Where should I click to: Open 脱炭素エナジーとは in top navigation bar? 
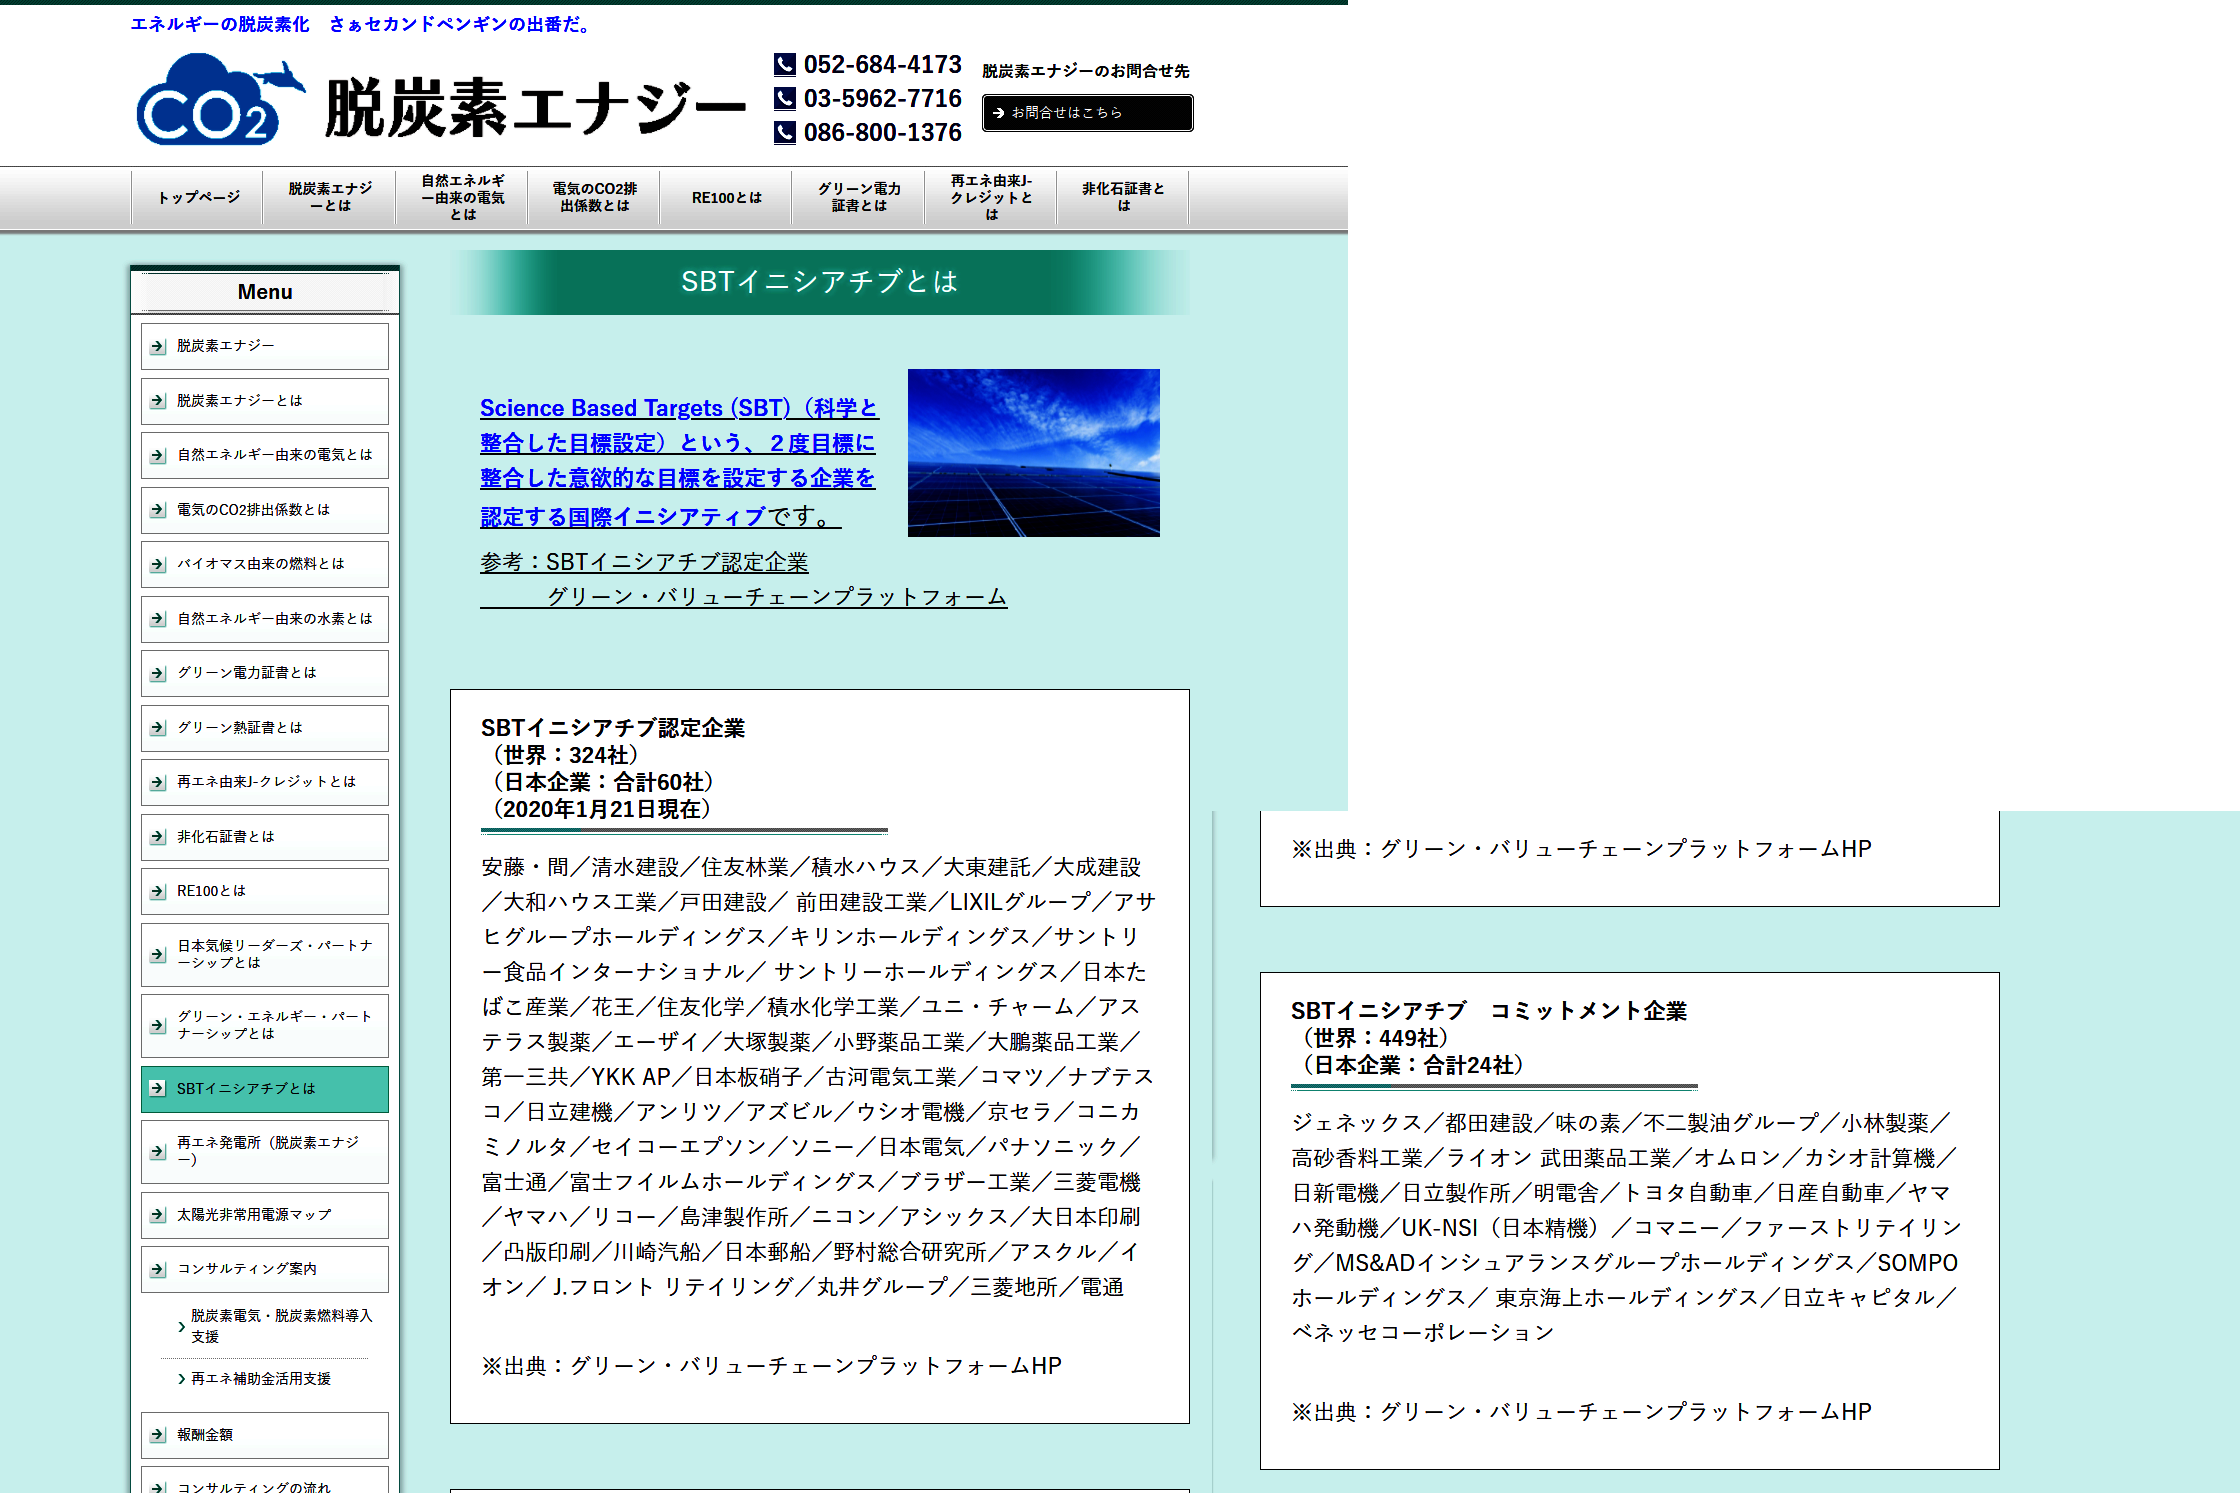pos(330,198)
